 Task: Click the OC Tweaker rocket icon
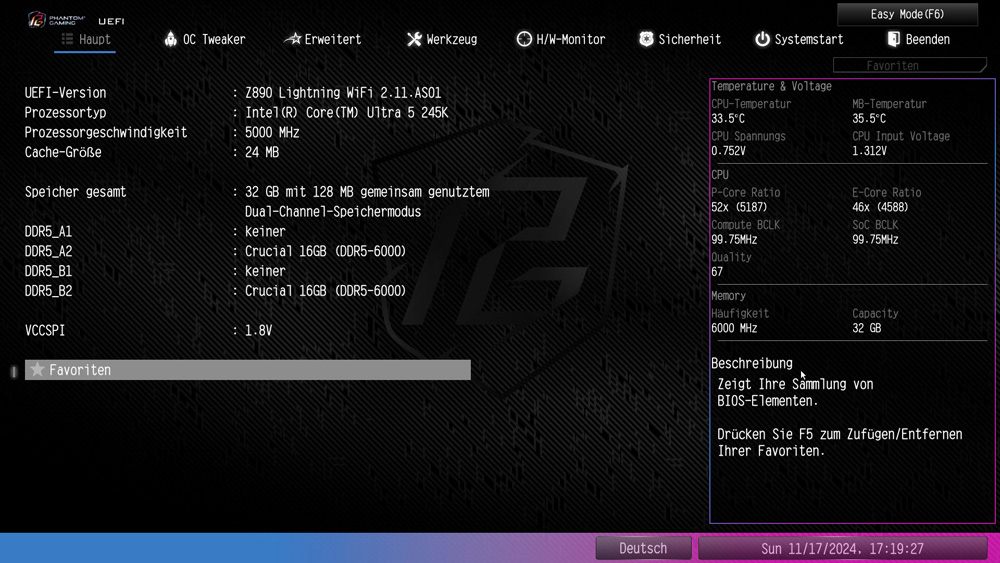point(170,39)
